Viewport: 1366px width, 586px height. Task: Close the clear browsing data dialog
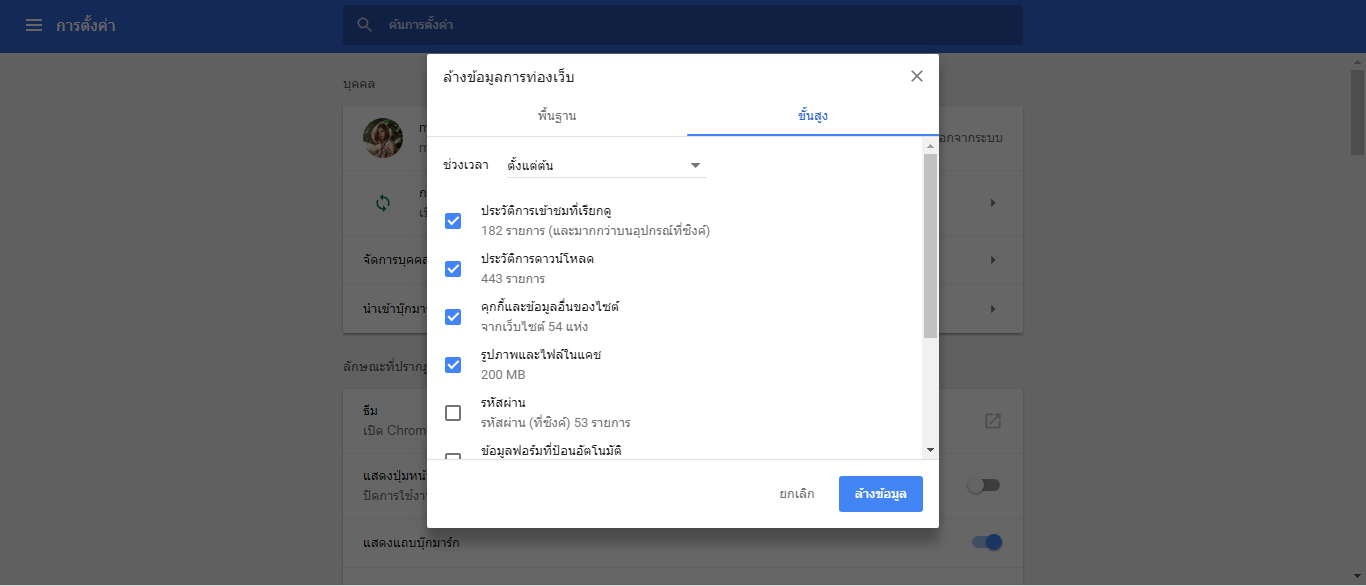click(916, 76)
